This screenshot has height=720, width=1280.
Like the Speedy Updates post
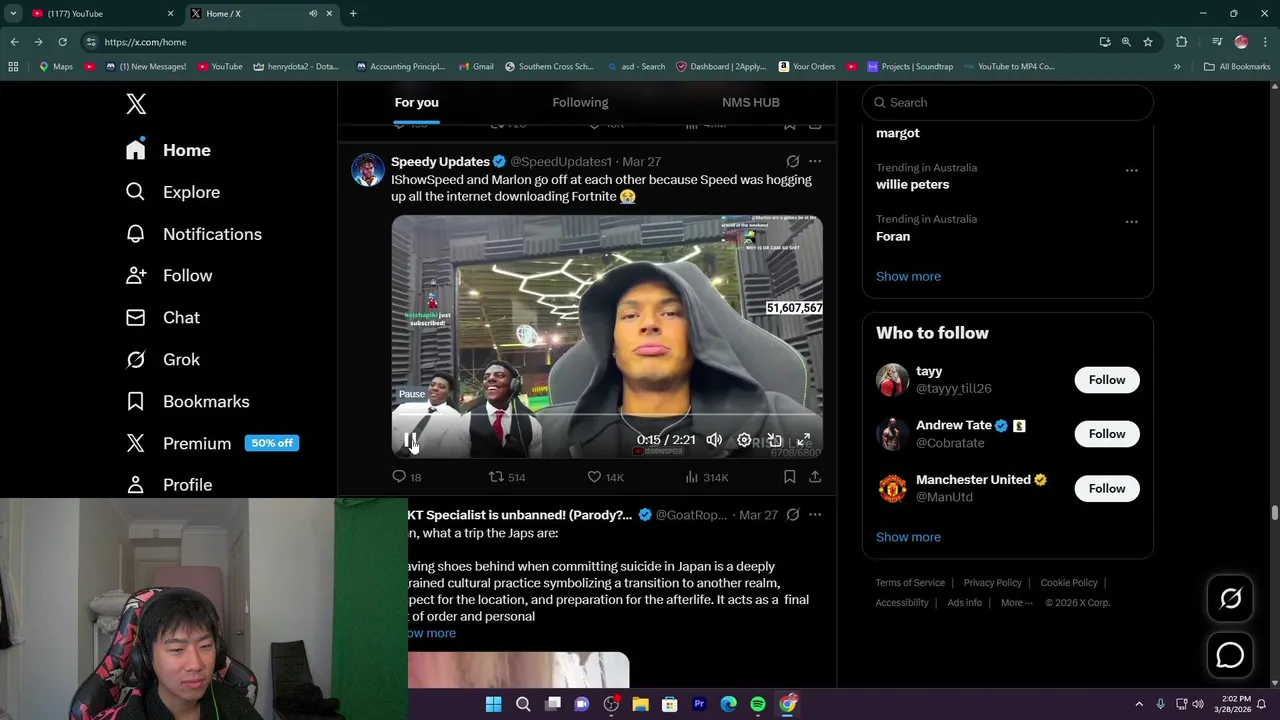coord(605,477)
